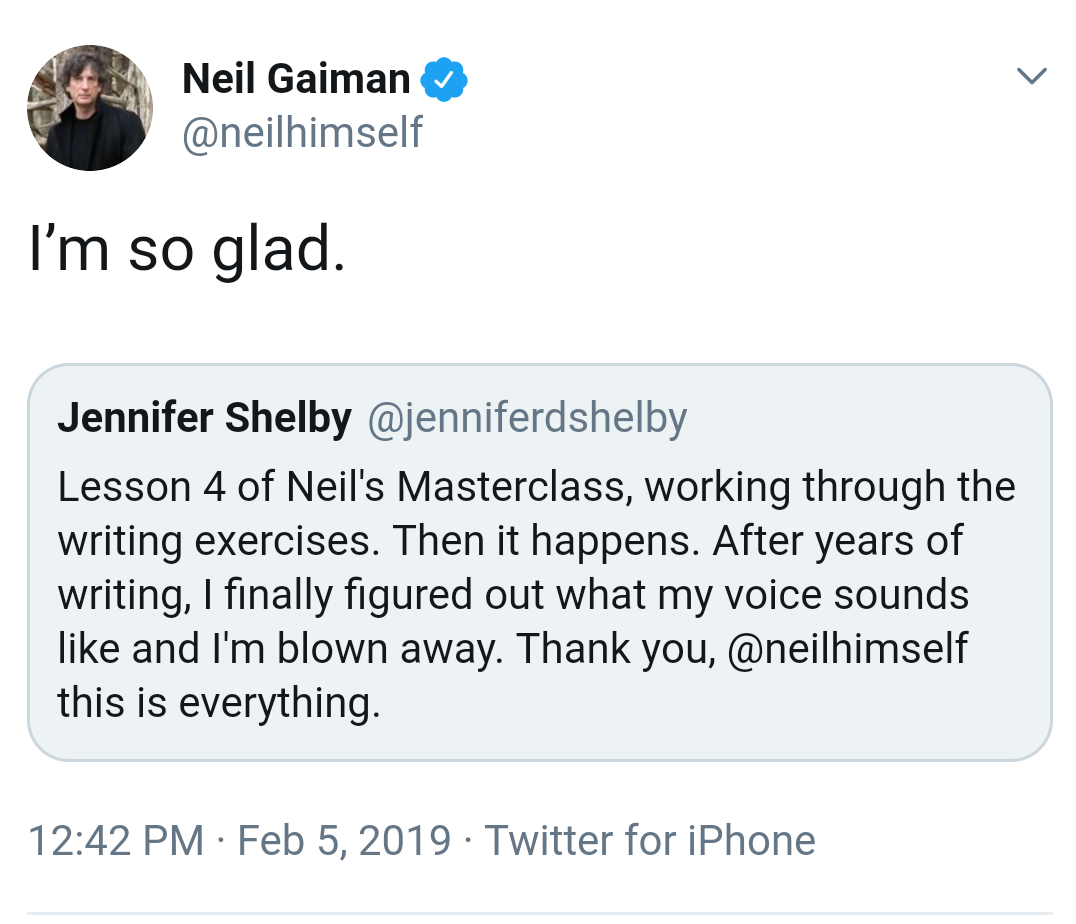Click the Neil Gaiman display name
Viewport: 1076px width, 924px height.
pos(296,80)
